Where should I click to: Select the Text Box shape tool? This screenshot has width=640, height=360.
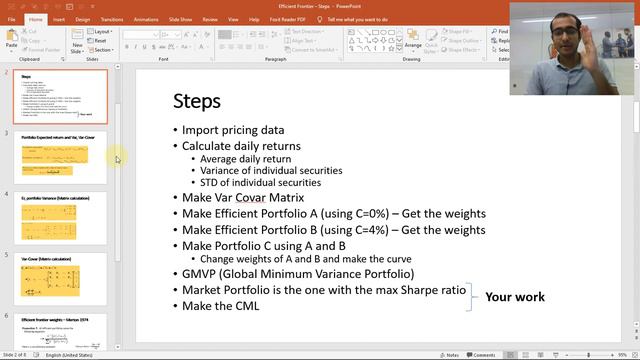pos(351,32)
